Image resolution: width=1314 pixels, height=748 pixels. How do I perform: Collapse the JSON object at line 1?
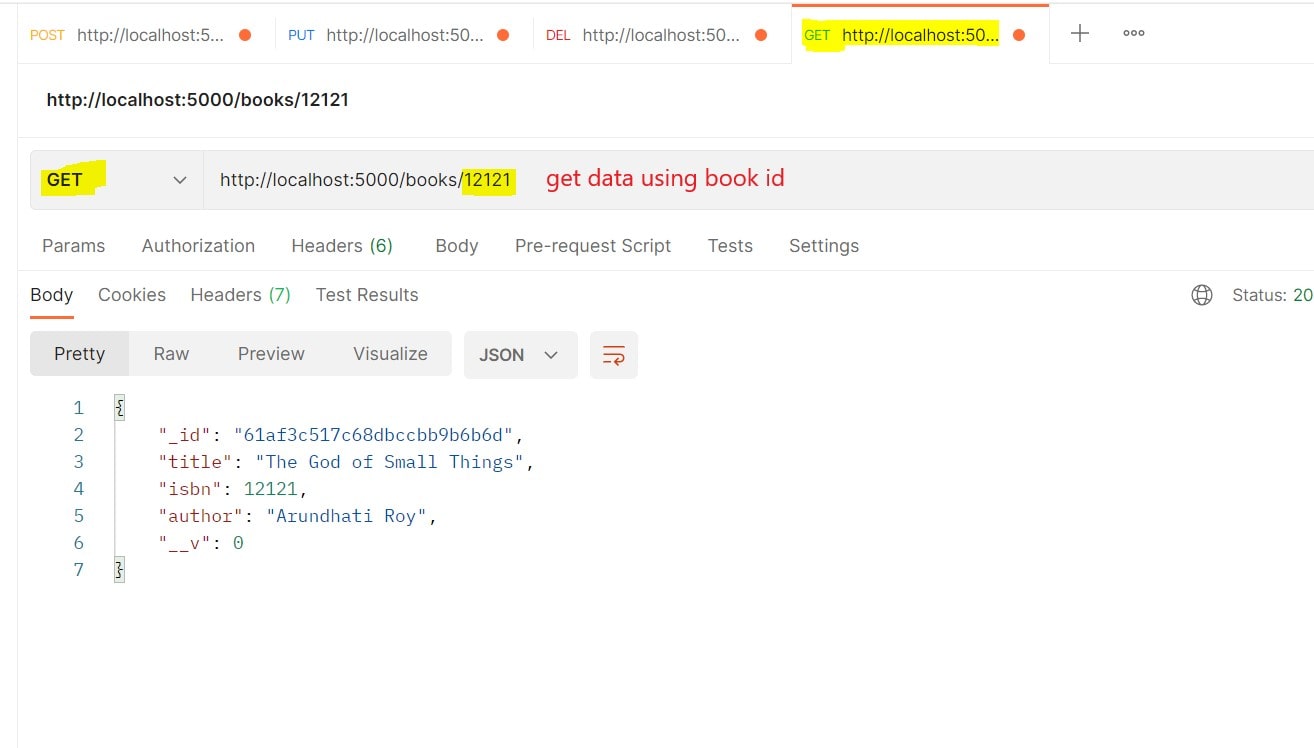click(118, 404)
